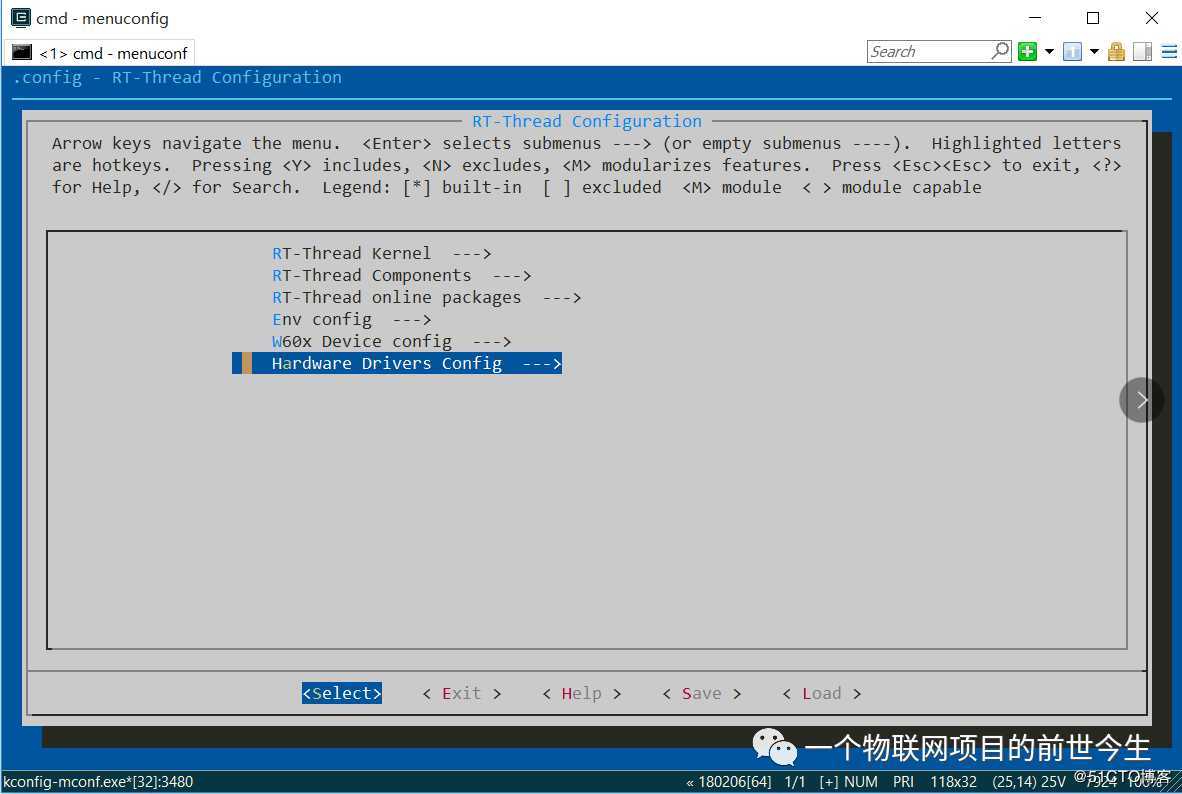
Task: Click the next image arrow overlay
Action: 1141,400
